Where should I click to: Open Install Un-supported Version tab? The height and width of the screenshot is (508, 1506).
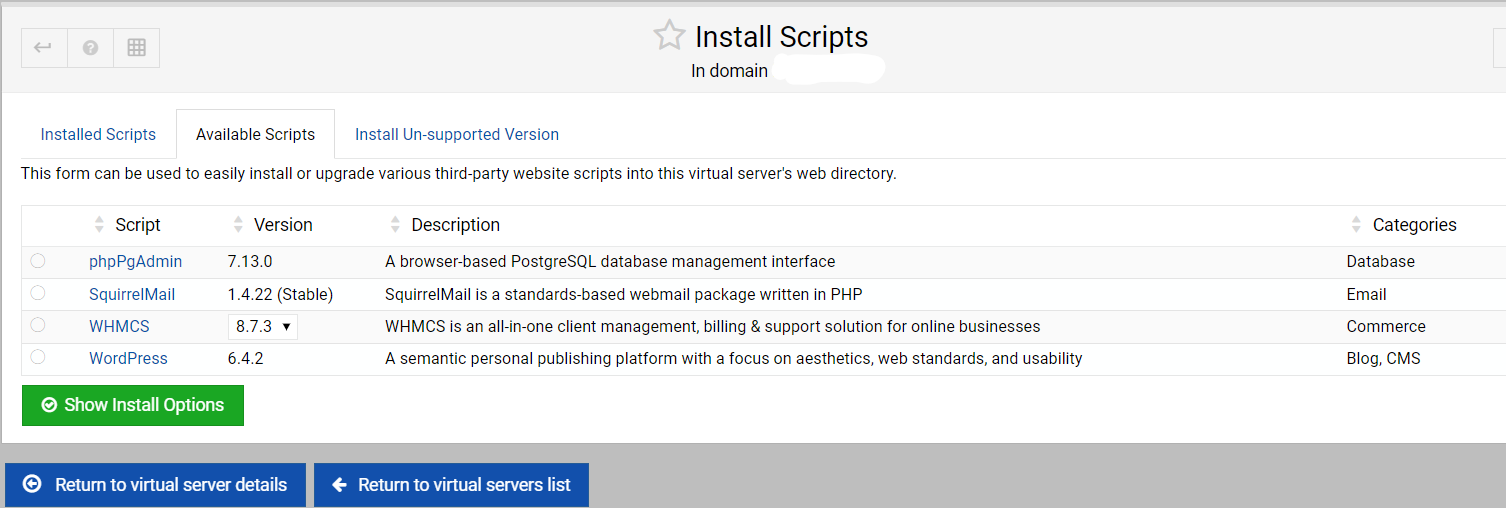click(457, 134)
